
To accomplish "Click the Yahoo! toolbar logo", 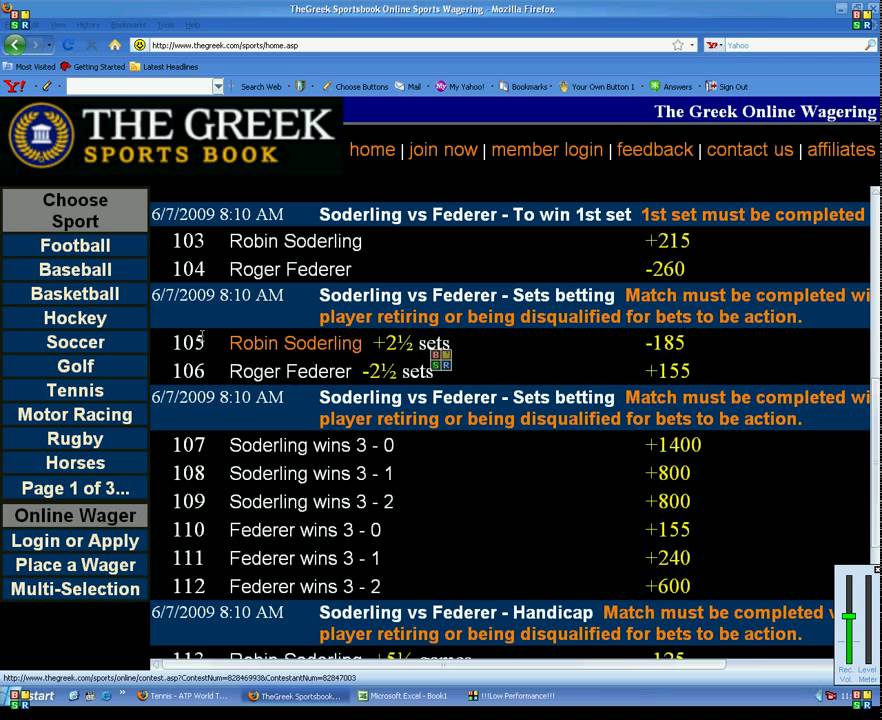I will click(x=15, y=87).
